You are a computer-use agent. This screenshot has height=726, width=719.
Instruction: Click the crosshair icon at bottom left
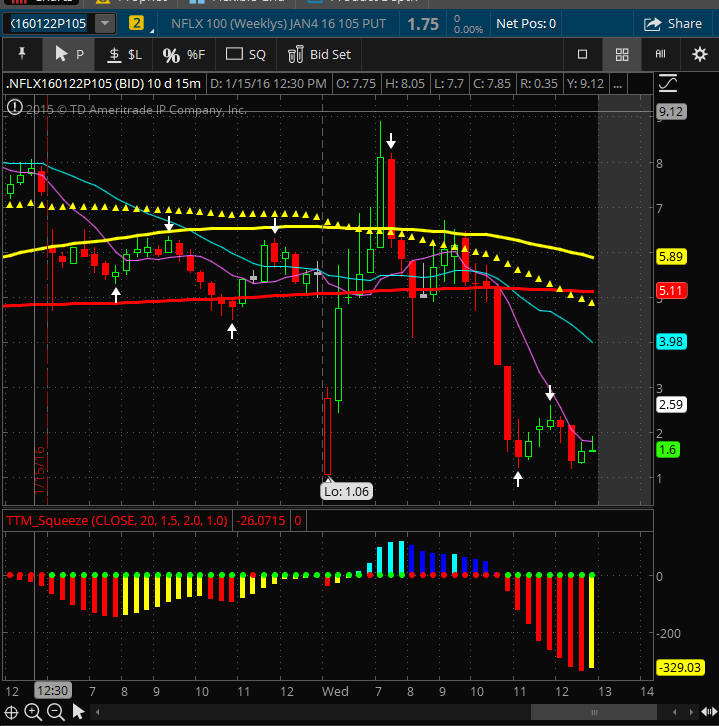coord(12,712)
